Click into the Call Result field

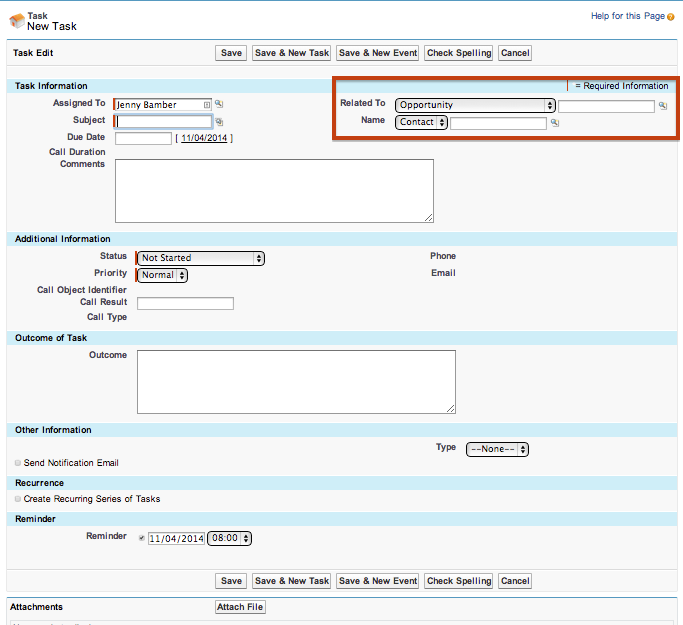click(186, 304)
